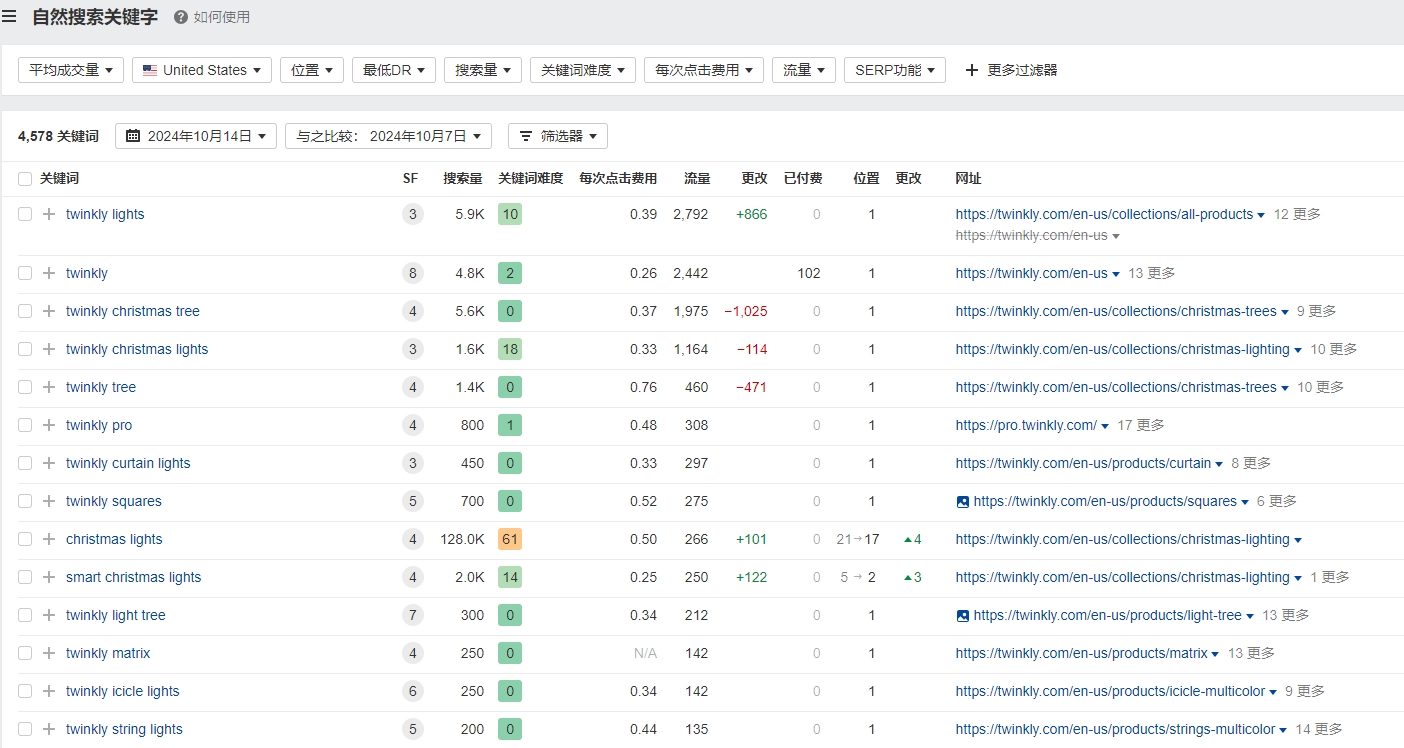Screen dimensions: 1404x748
Task: Click difficulty badge 18 for twinkly christmas lights
Action: [x=510, y=349]
